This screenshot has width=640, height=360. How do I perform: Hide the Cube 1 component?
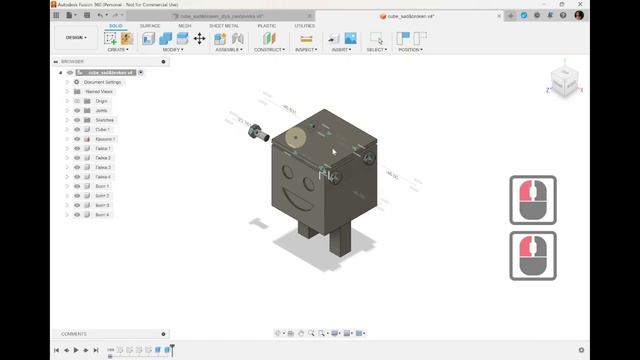click(x=77, y=129)
